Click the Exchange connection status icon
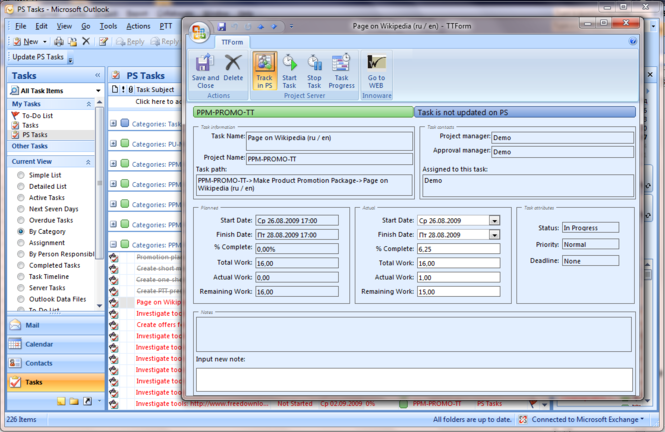The width and height of the screenshot is (665, 432). [523, 419]
